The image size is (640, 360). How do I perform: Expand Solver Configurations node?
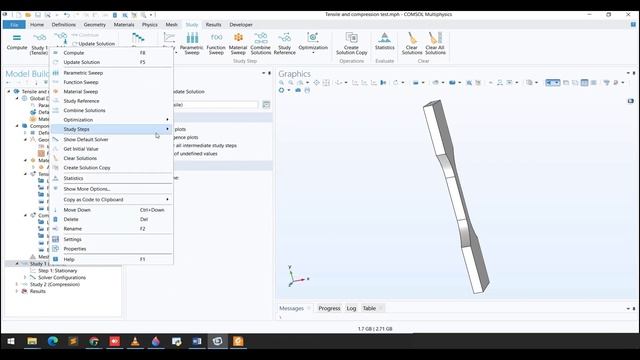point(25,278)
